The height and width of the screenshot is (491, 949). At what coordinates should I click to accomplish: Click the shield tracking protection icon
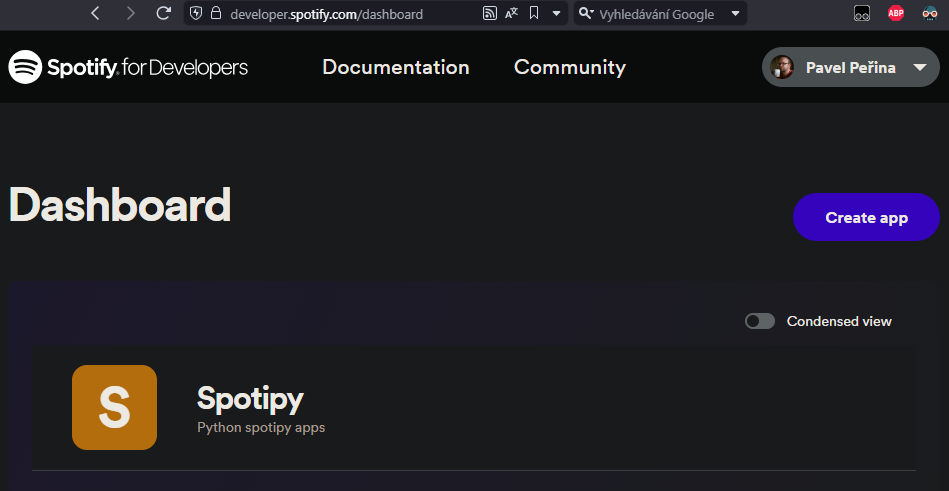tap(196, 14)
